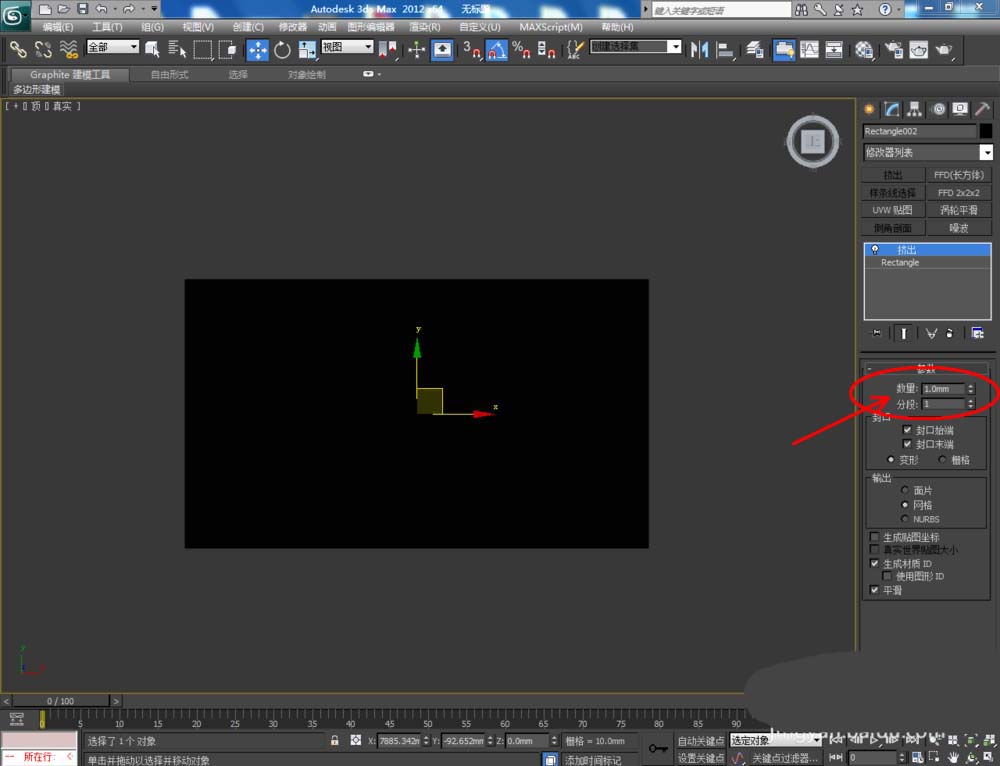
Task: Toggle 封口始端 cap start checkbox
Action: tap(907, 430)
